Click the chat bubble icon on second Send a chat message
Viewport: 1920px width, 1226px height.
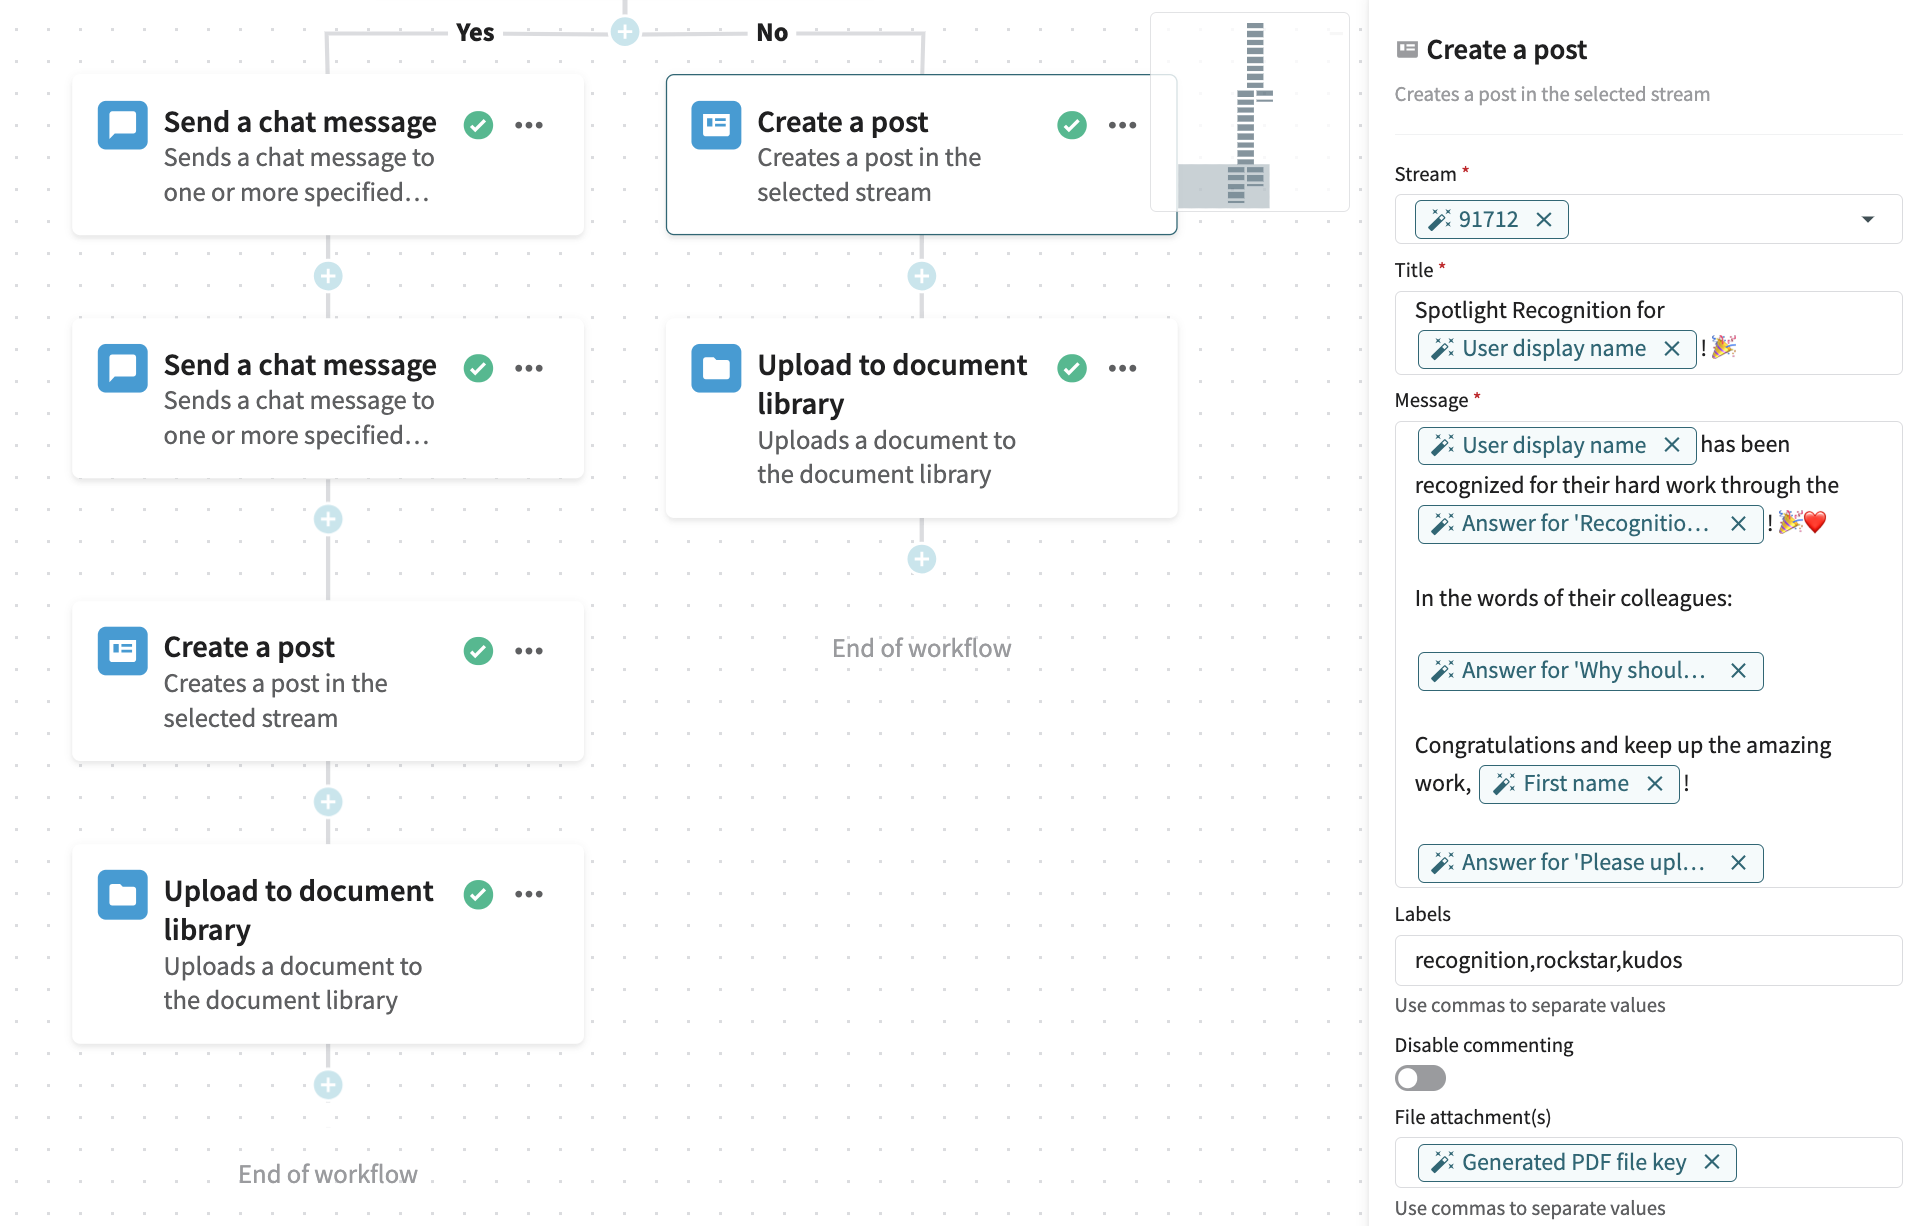click(x=123, y=369)
